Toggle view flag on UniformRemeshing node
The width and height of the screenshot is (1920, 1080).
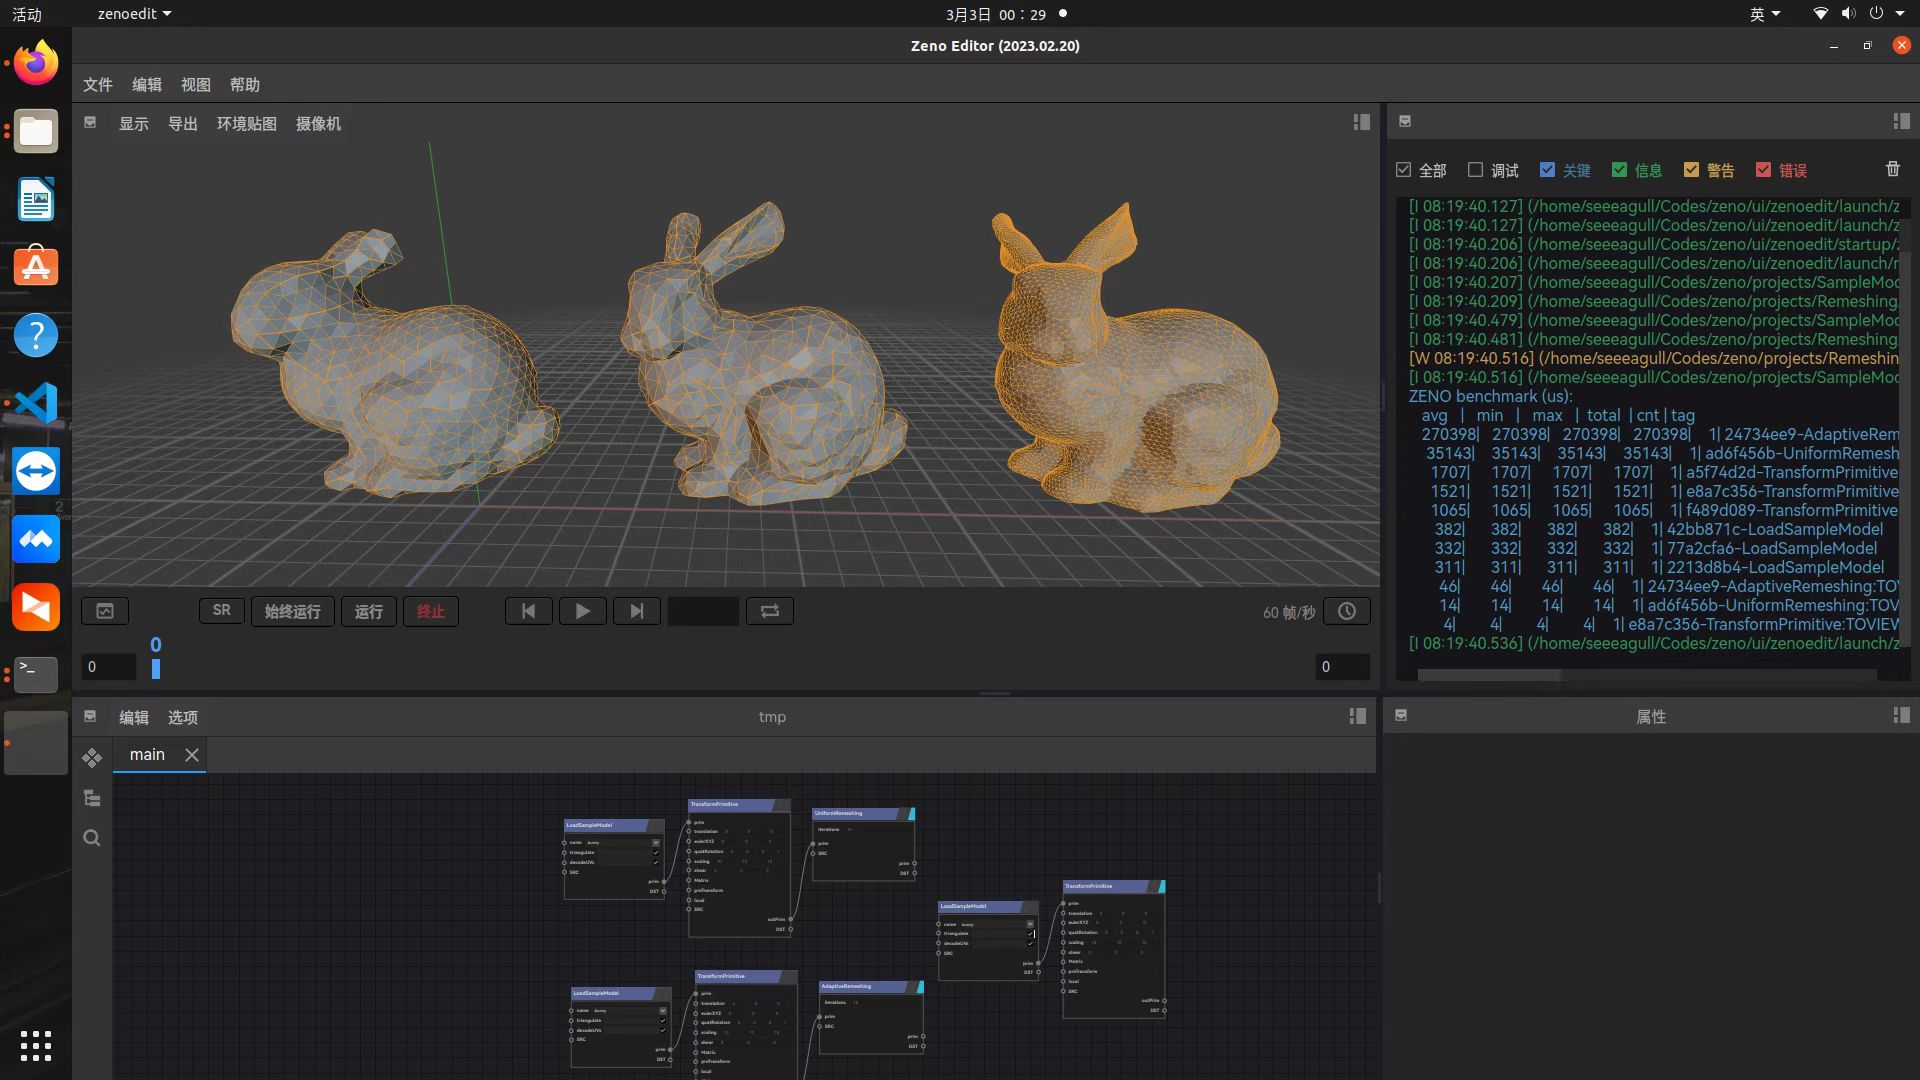[x=911, y=814]
